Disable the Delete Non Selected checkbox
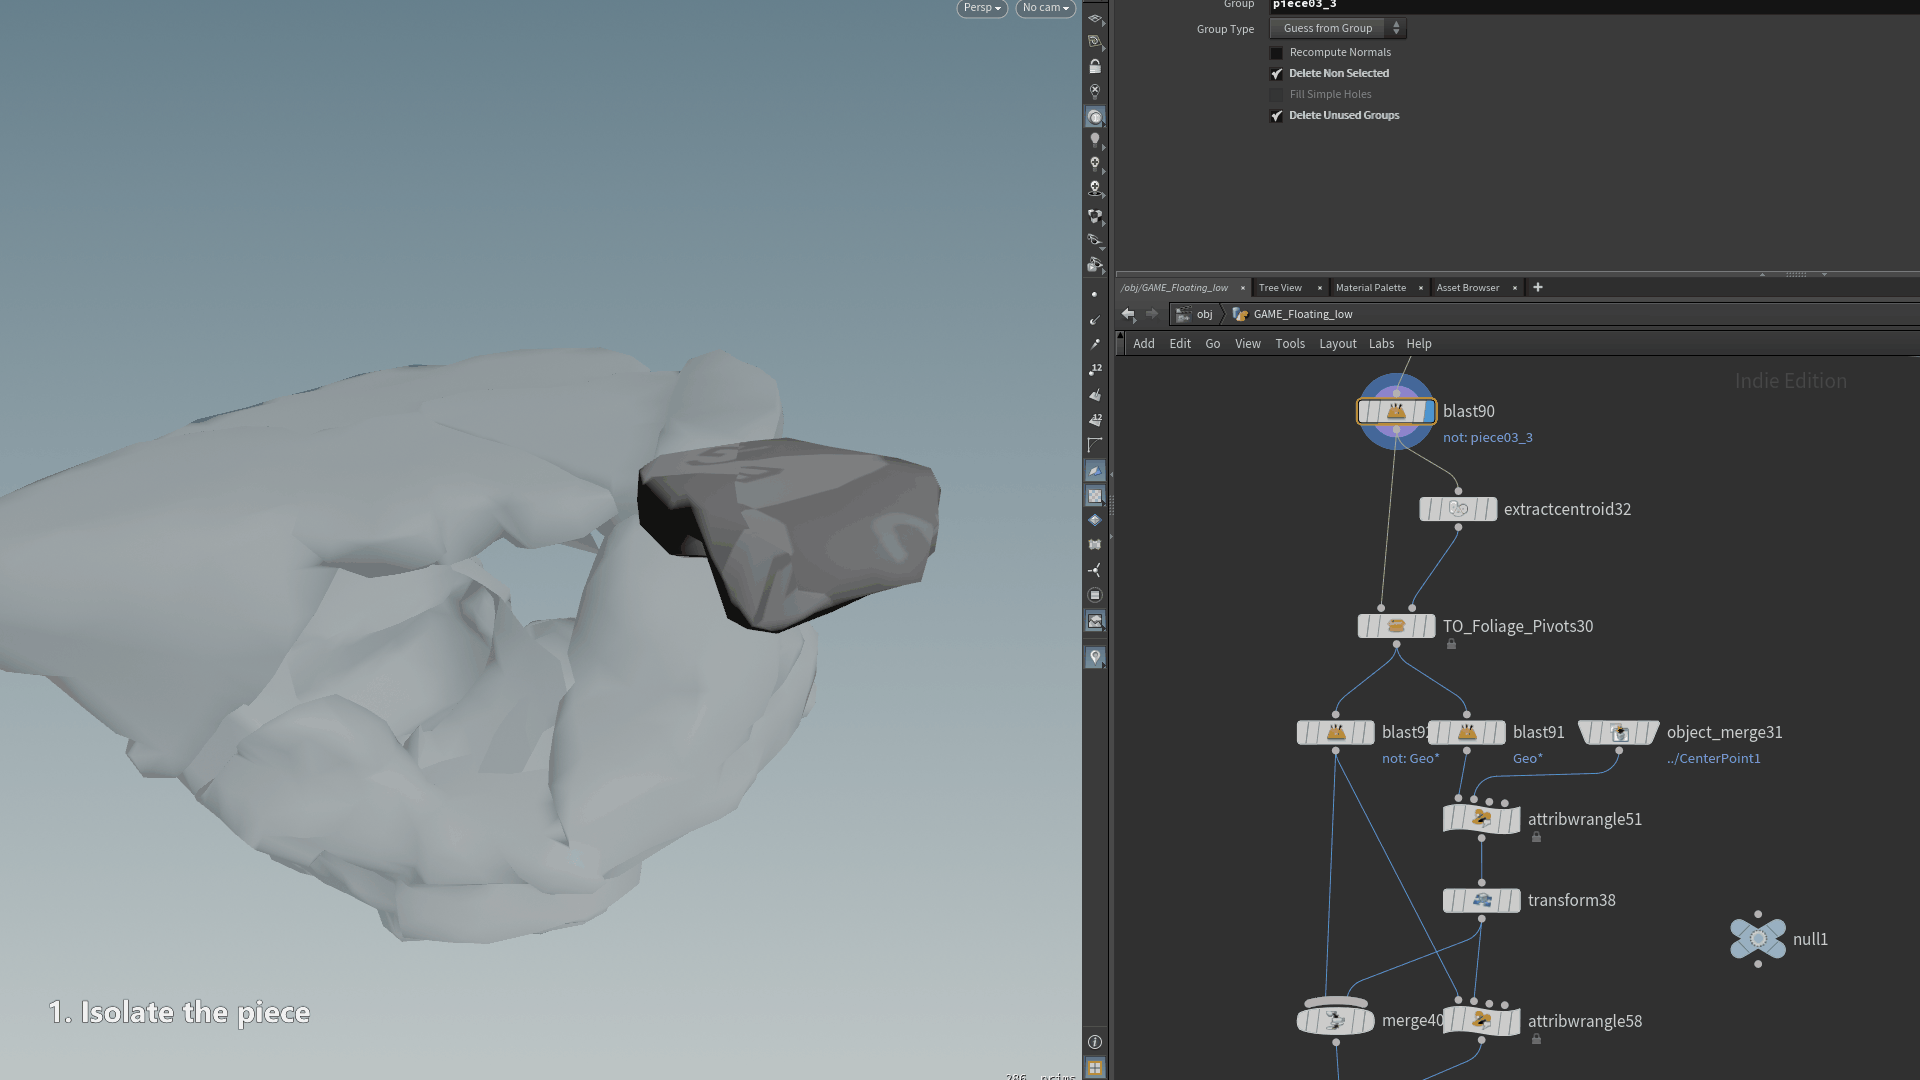 coord(1276,73)
